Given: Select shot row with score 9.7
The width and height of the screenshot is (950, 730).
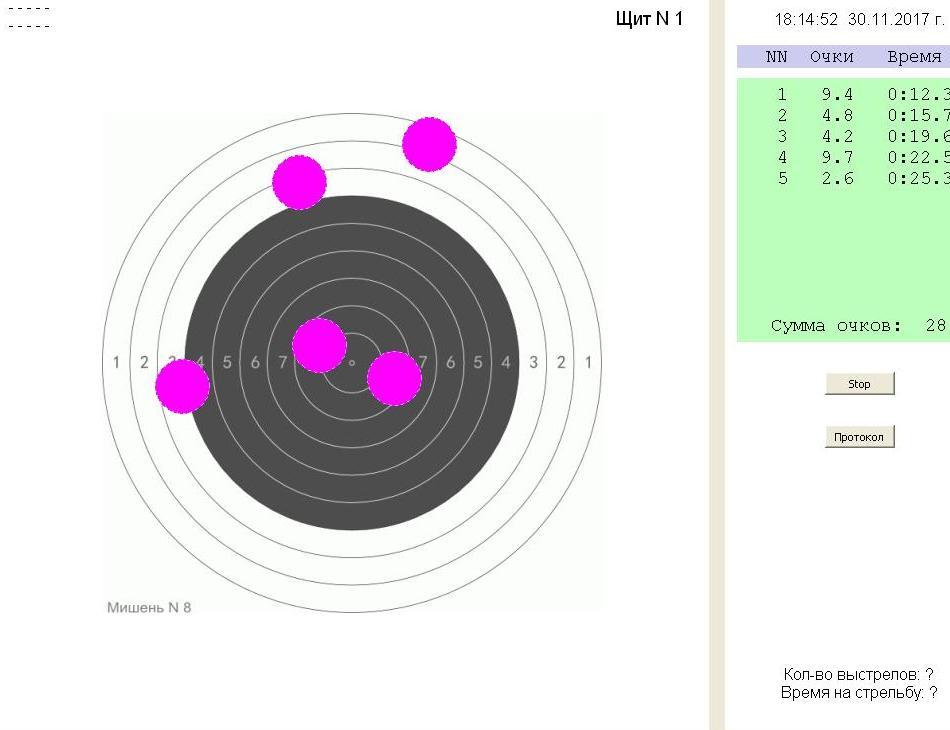Looking at the screenshot, I should (x=838, y=157).
